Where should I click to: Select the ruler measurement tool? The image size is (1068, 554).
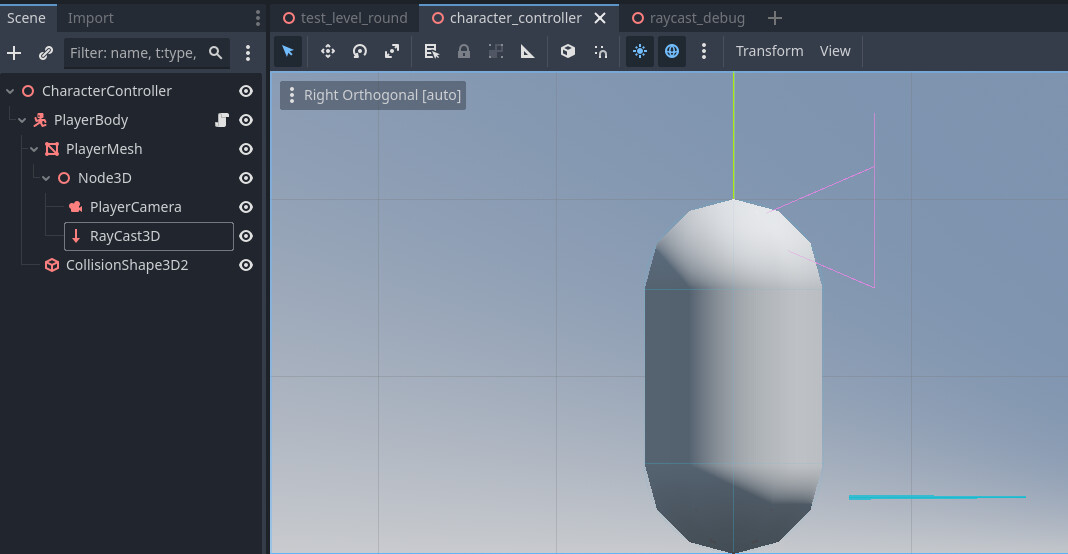point(528,51)
